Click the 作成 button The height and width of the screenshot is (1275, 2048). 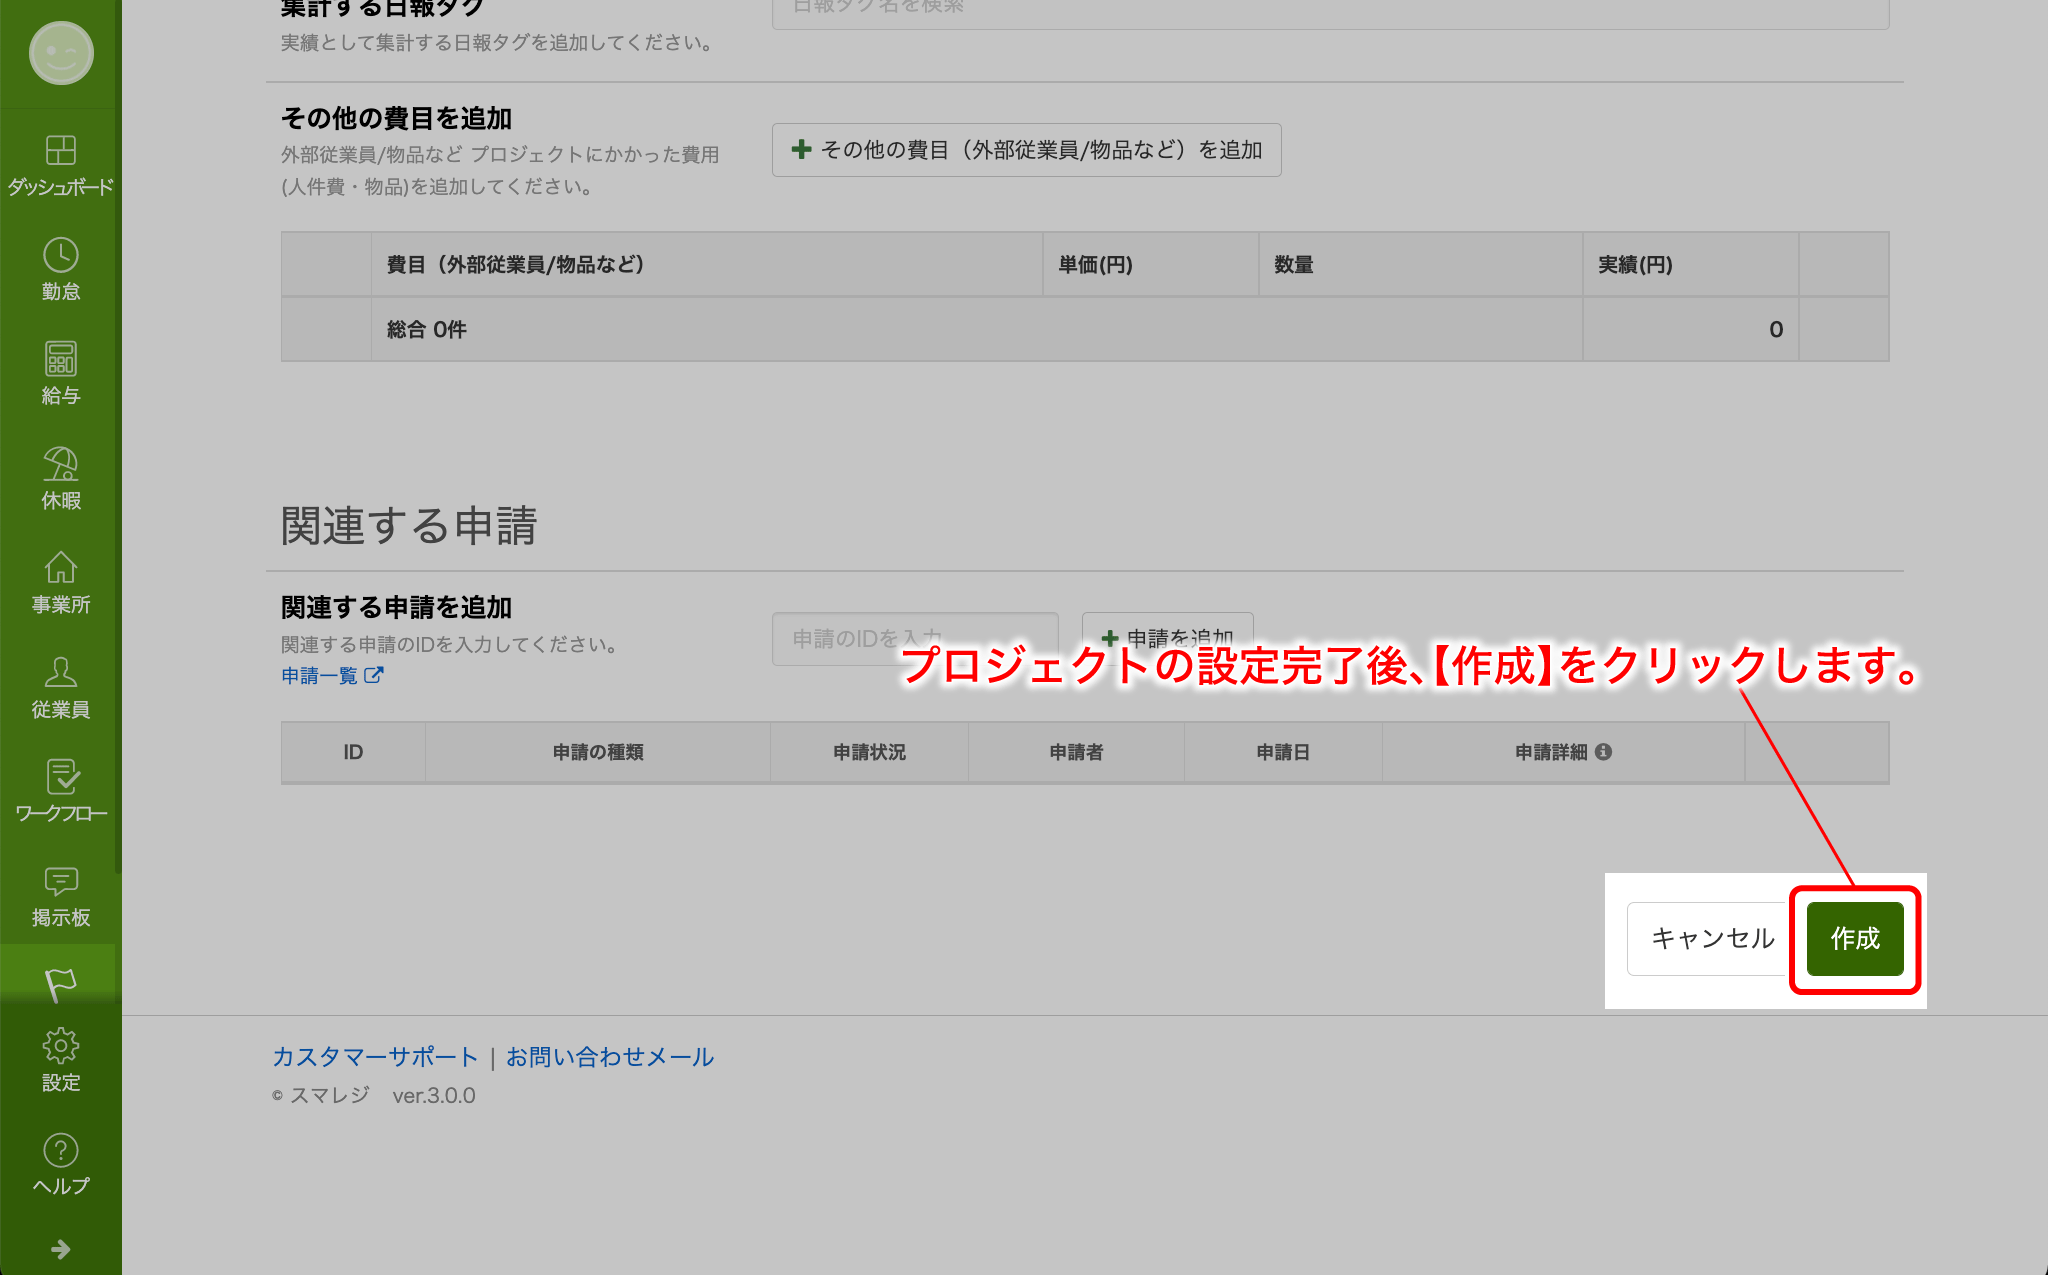pos(1854,938)
